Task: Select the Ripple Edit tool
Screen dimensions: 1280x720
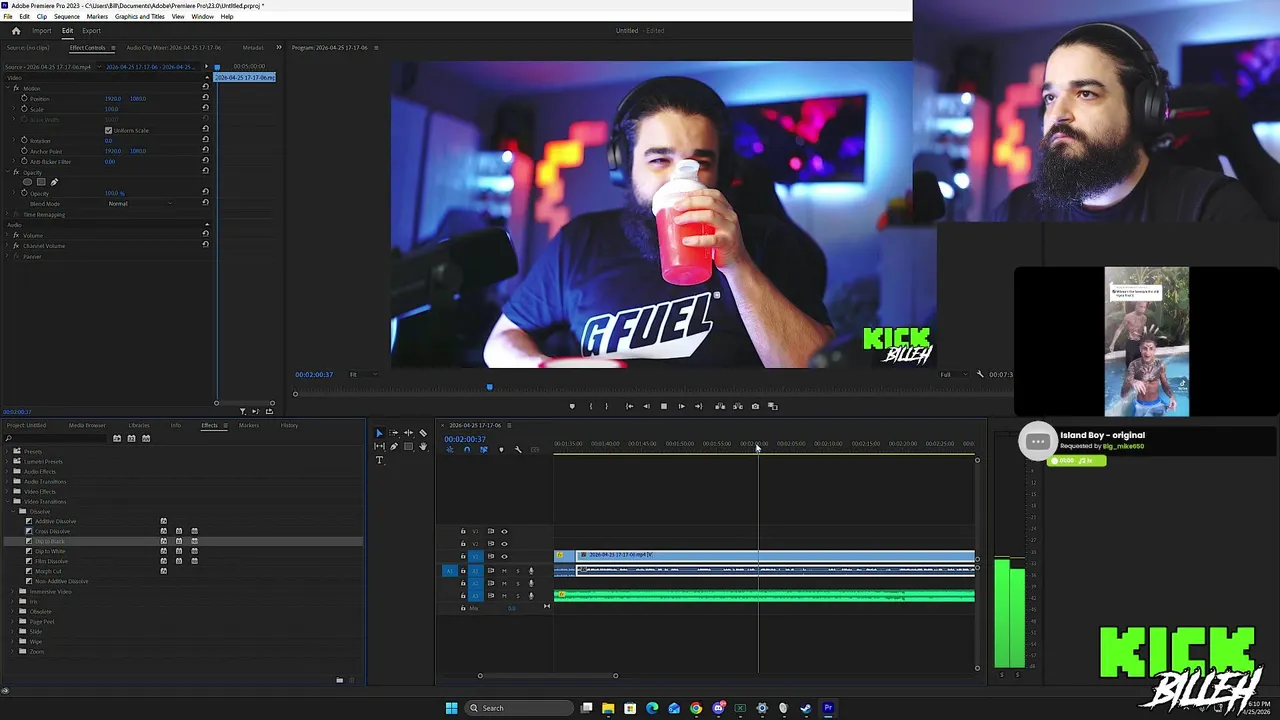Action: [x=408, y=433]
